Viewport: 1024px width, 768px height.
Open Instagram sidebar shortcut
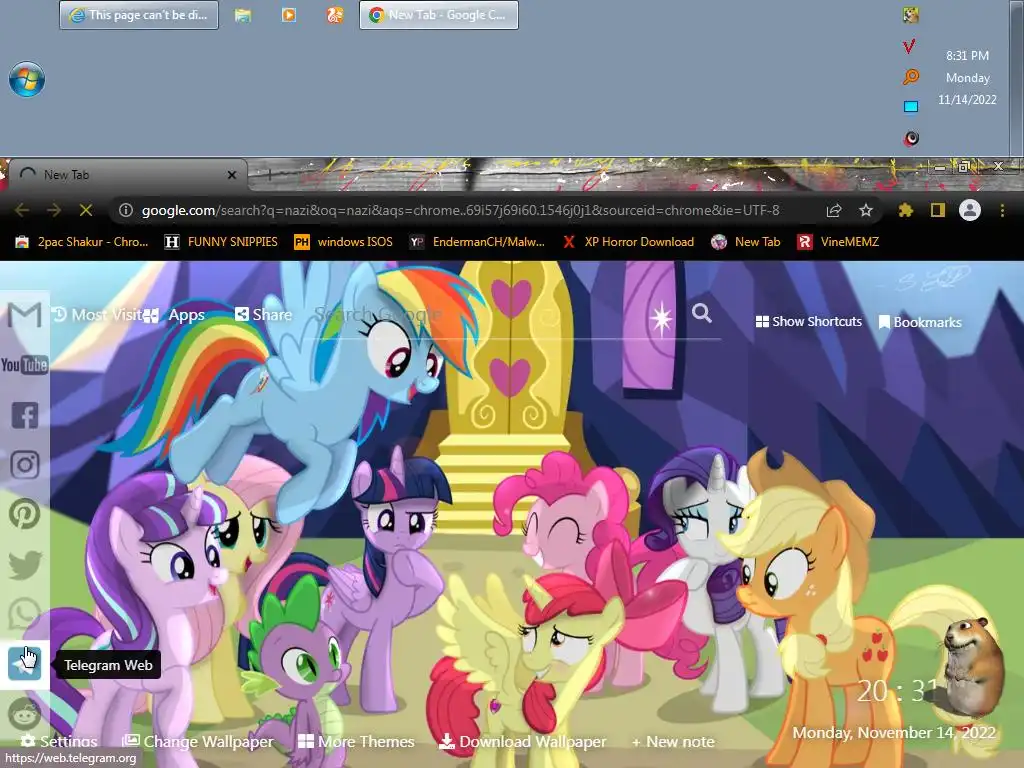click(x=25, y=465)
